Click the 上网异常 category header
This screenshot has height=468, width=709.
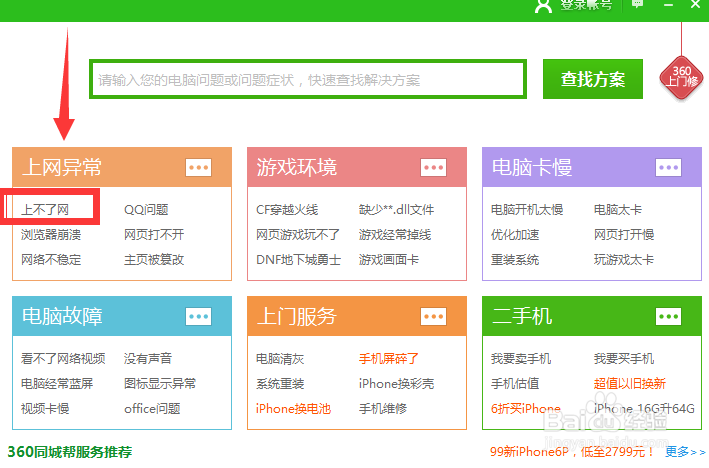(122, 167)
